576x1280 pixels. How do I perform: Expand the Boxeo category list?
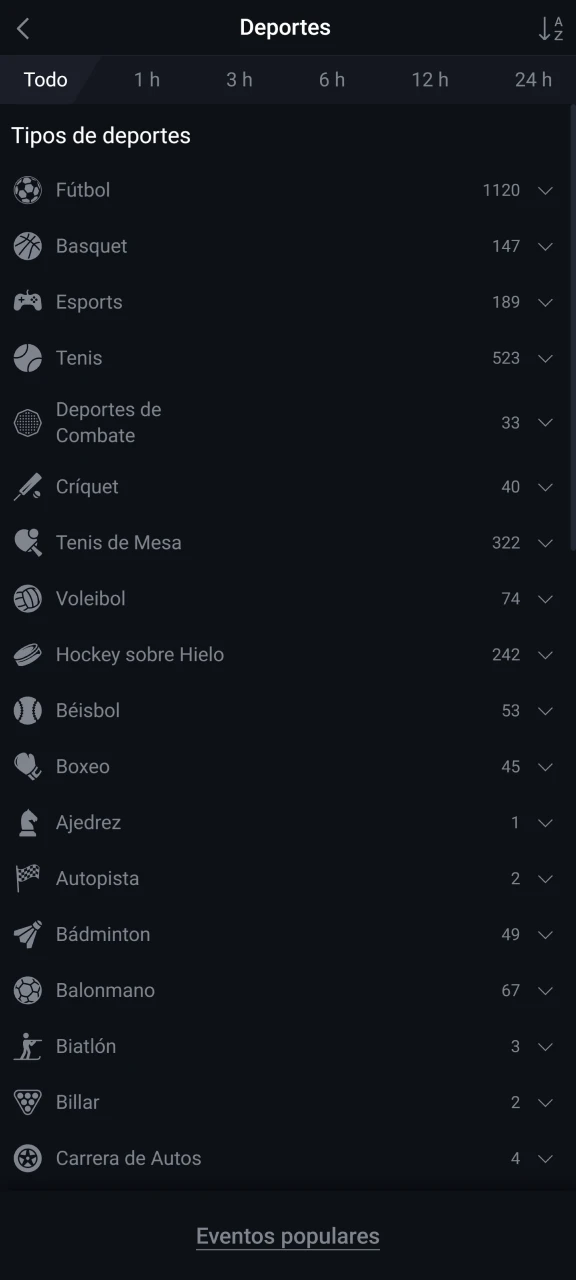[545, 766]
